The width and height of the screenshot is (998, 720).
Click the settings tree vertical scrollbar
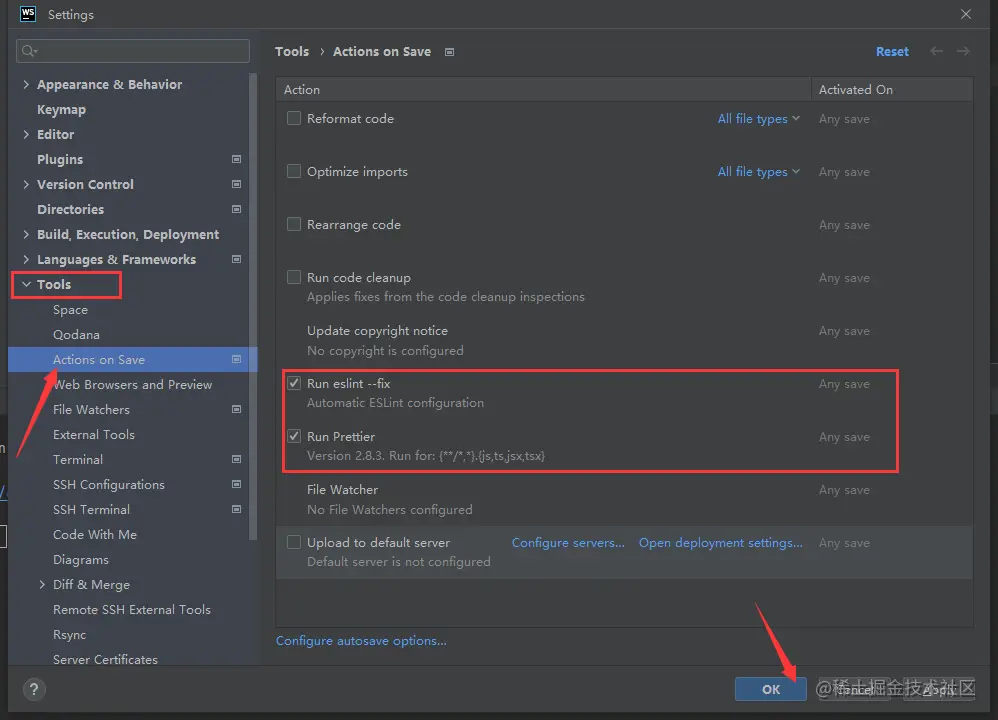(253, 306)
